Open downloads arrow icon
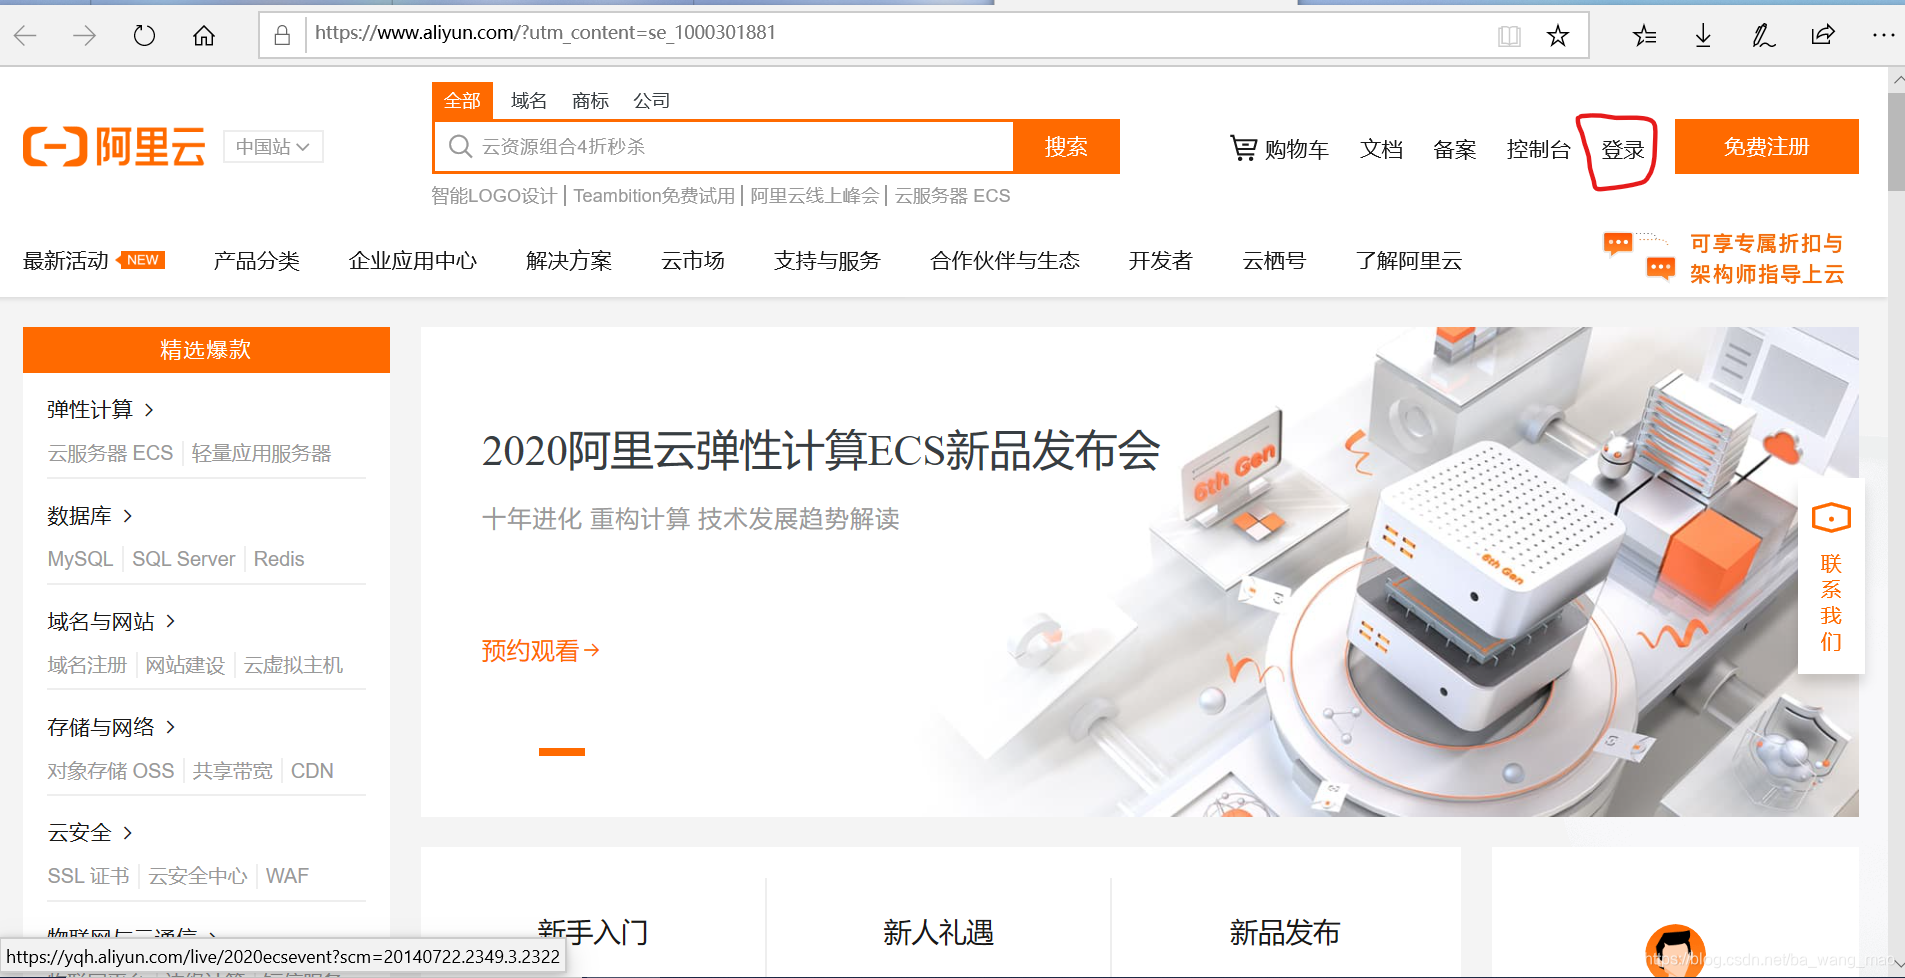Viewport: 1905px width, 978px height. pos(1703,36)
